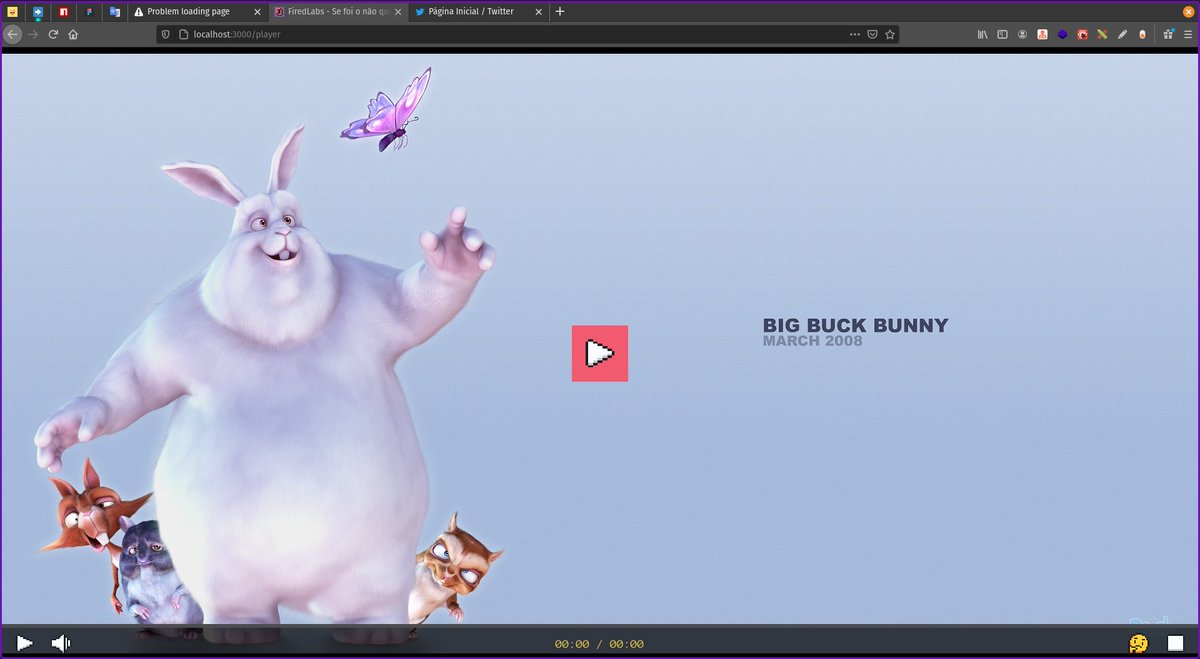Open the Firefox hamburger menu
Screen dimensions: 1200x659
point(1188,33)
